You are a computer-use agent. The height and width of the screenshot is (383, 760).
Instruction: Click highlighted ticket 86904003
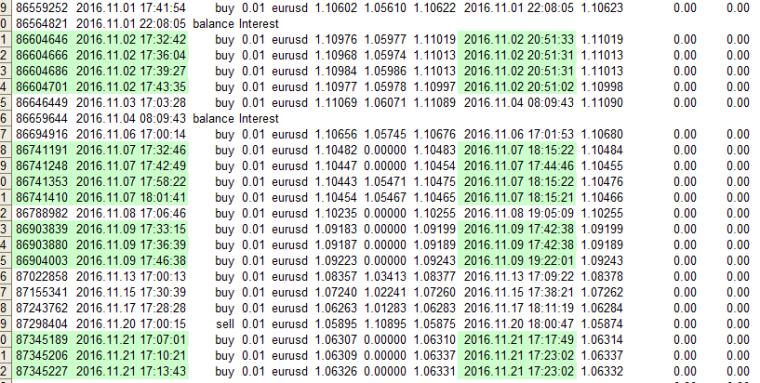(42, 261)
